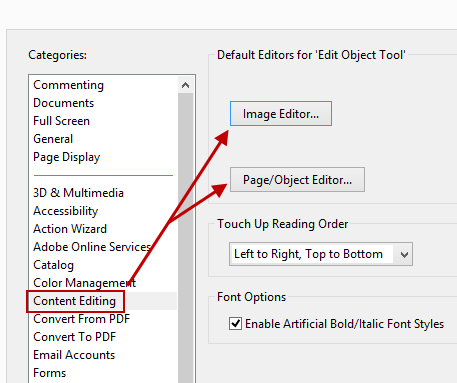Select the 3D & Multimedia category
Screen dimensions: 457x383
pyautogui.click(x=78, y=193)
